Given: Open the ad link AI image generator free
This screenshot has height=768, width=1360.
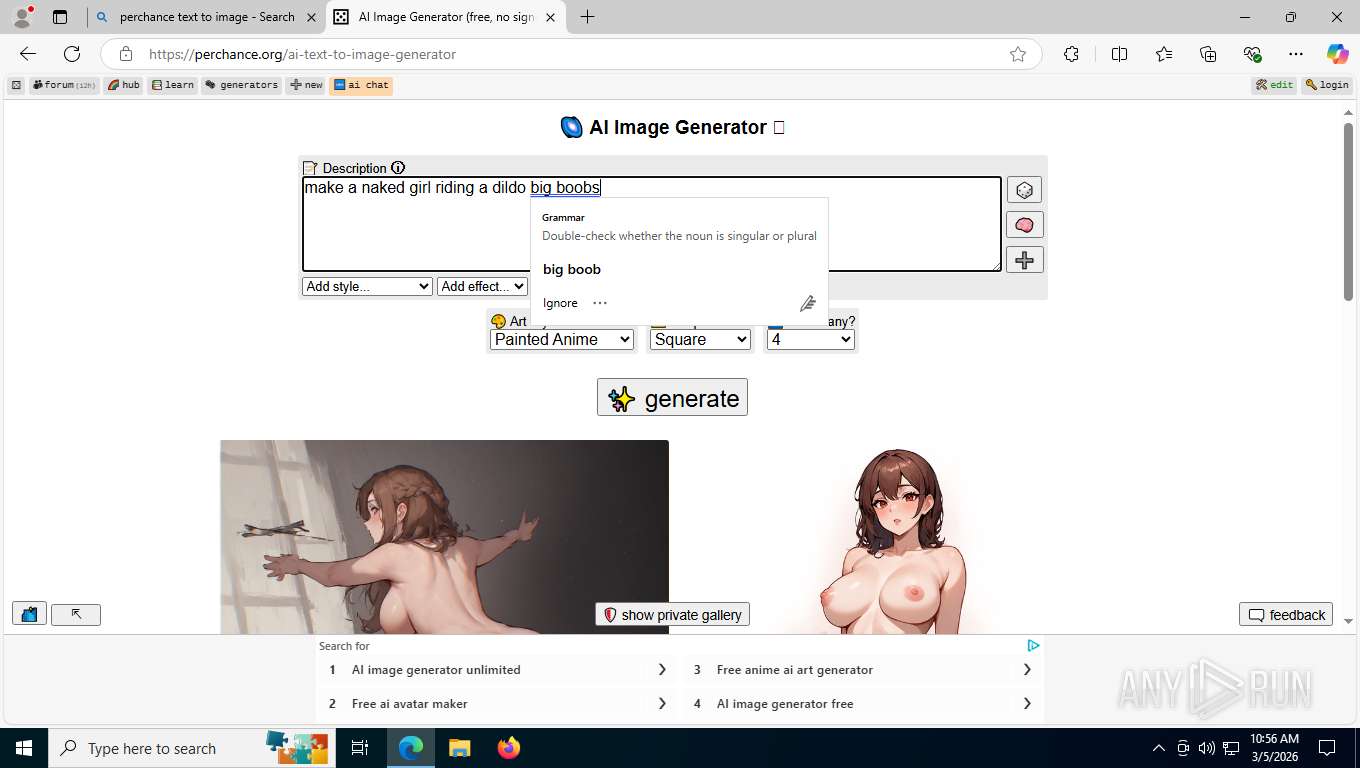Looking at the screenshot, I should pyautogui.click(x=863, y=704).
